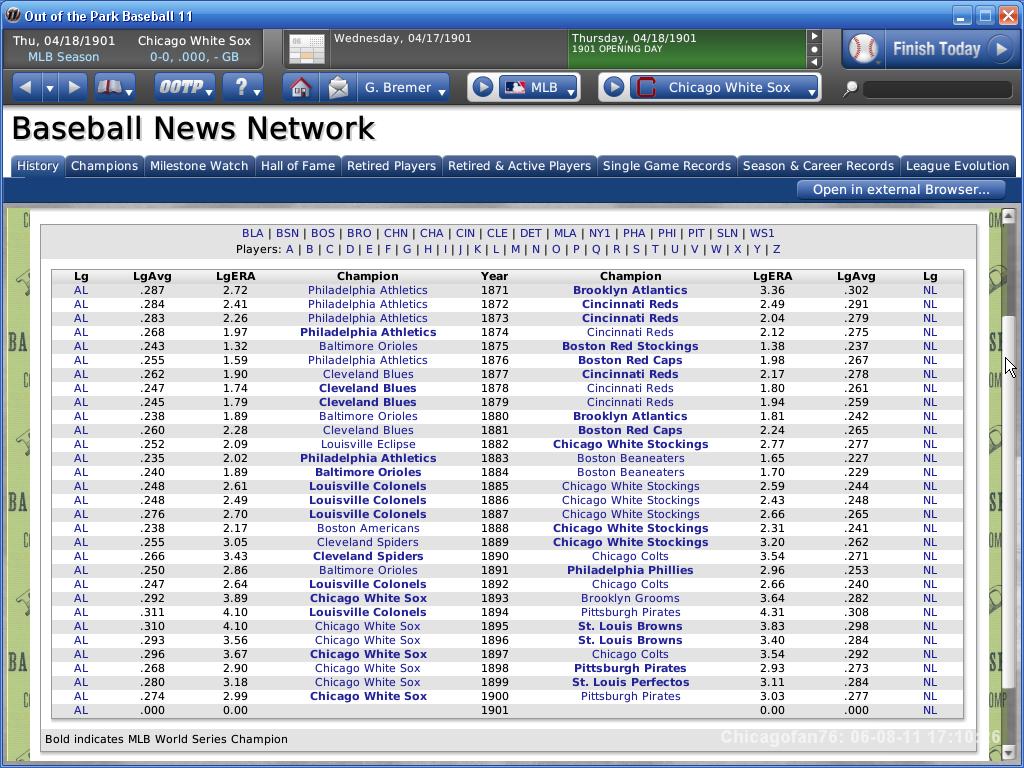Image resolution: width=1024 pixels, height=768 pixels.
Task: Click the back navigation arrow
Action: (x=25, y=88)
